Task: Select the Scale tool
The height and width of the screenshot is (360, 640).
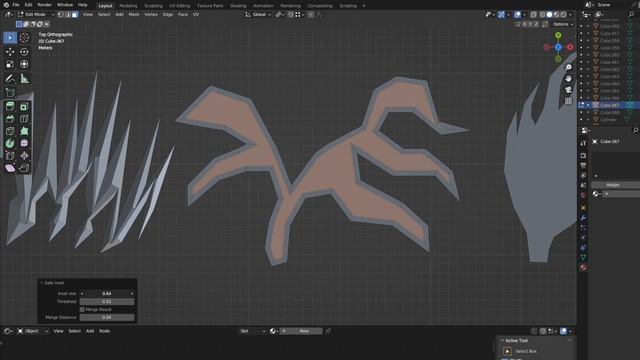Action: (x=10, y=64)
